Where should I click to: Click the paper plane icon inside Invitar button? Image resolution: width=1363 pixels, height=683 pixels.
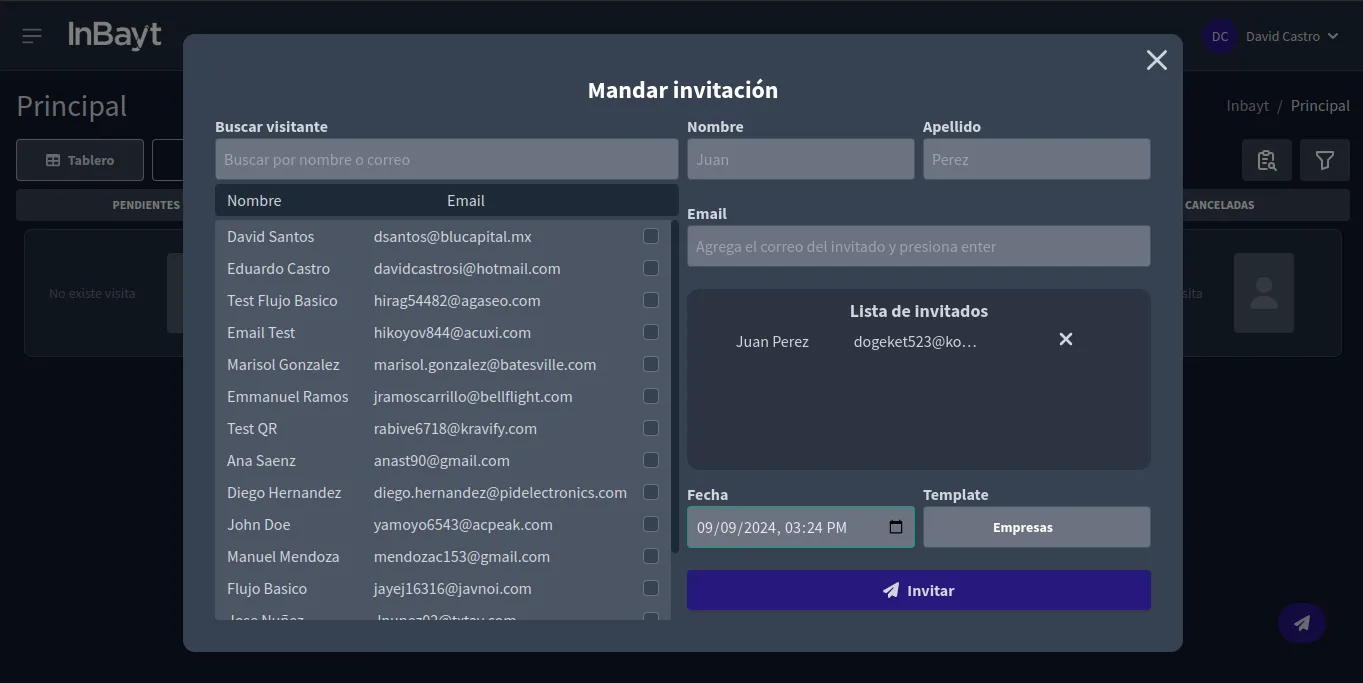[891, 590]
